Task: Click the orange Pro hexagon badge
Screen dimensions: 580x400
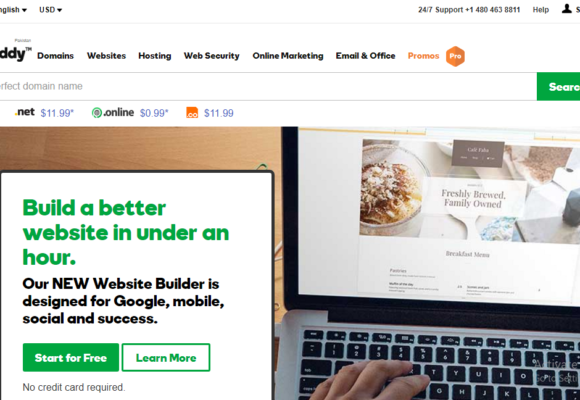Action: tap(455, 56)
